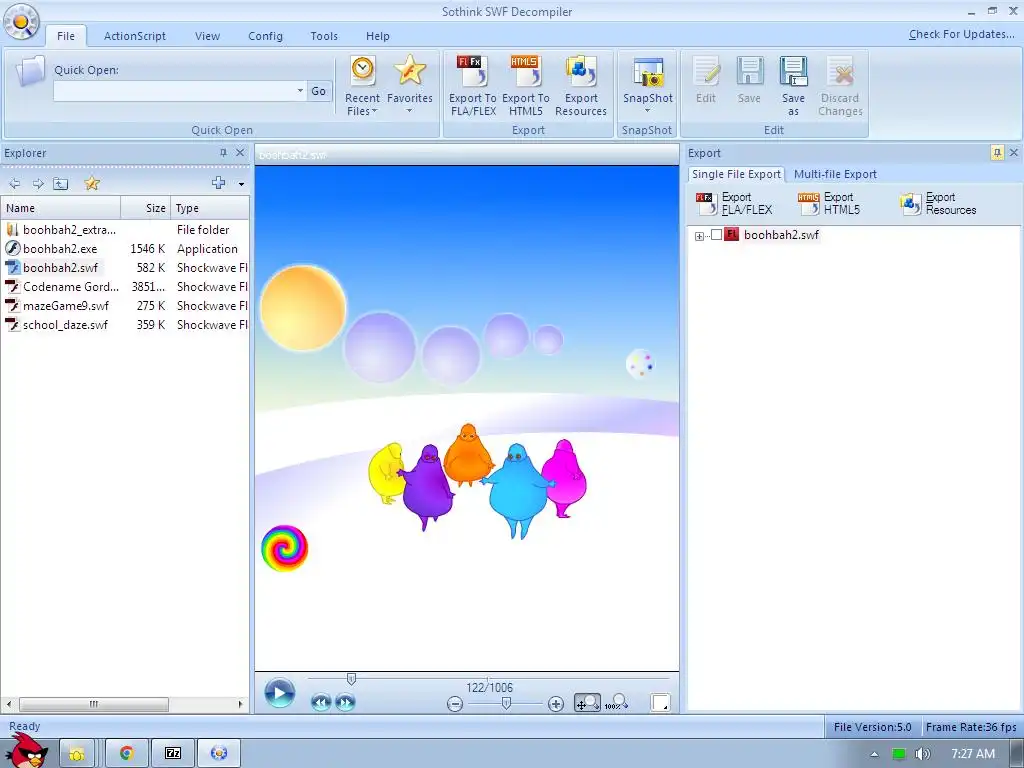This screenshot has height=768, width=1024.
Task: Zoom out the preview
Action: (455, 704)
